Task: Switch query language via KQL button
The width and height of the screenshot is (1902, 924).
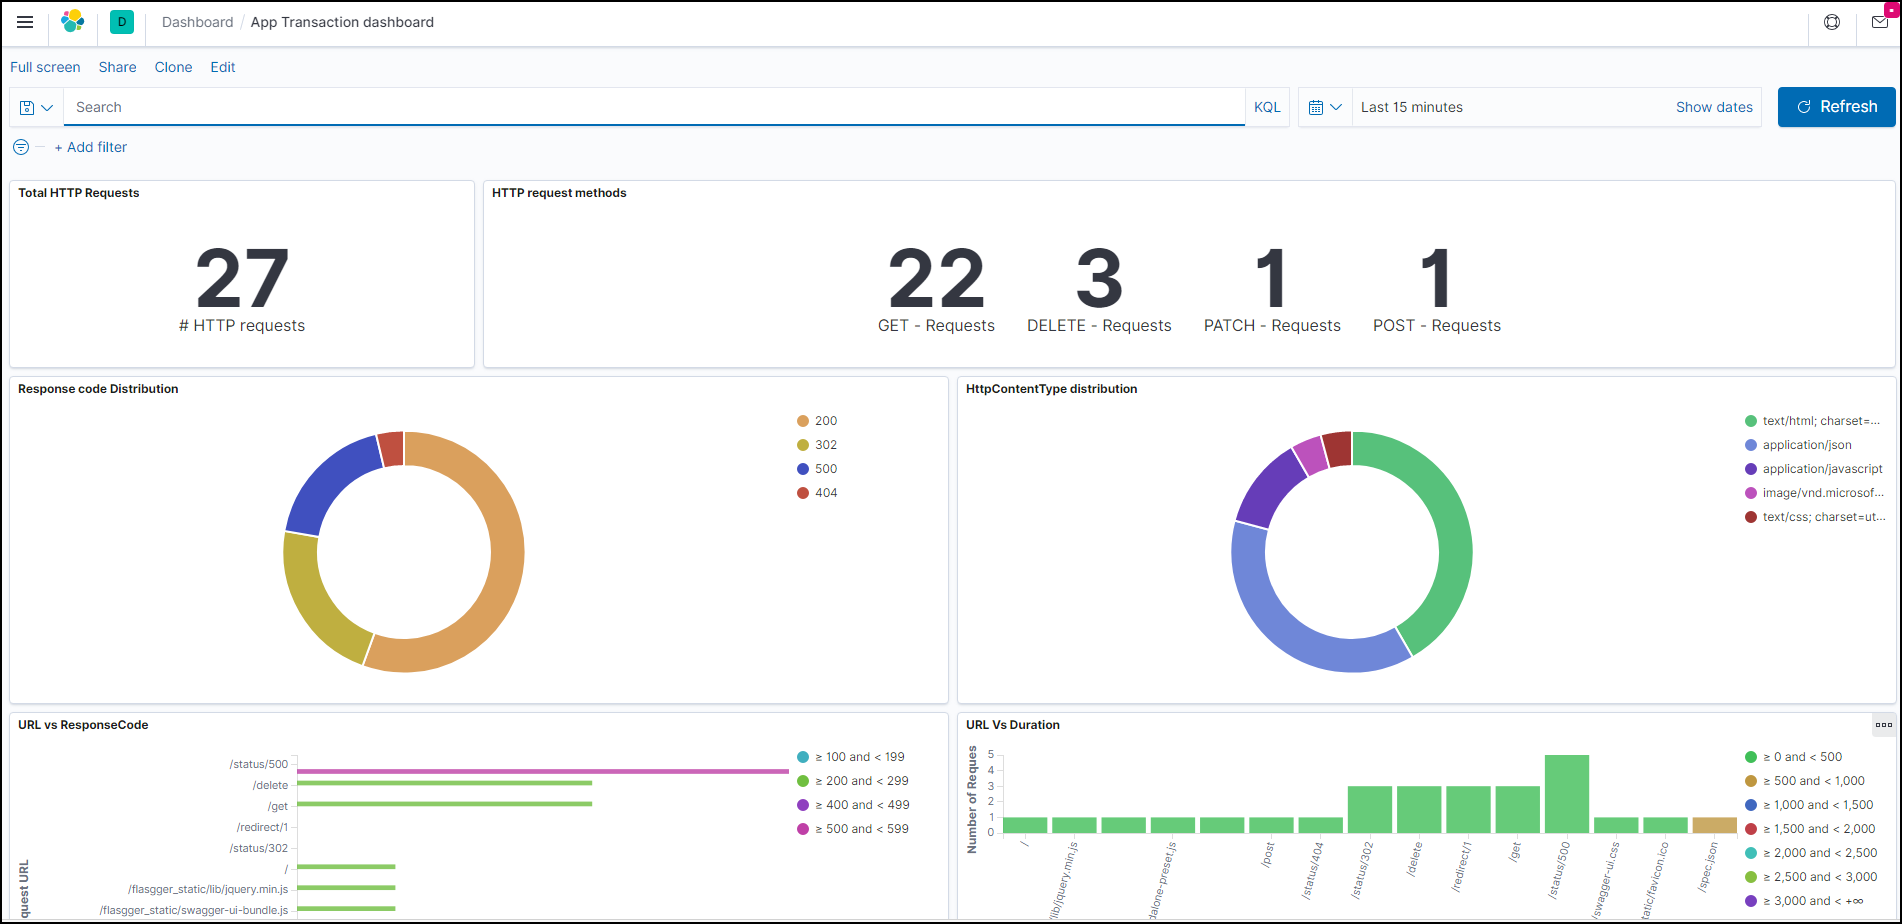Action: pos(1267,107)
